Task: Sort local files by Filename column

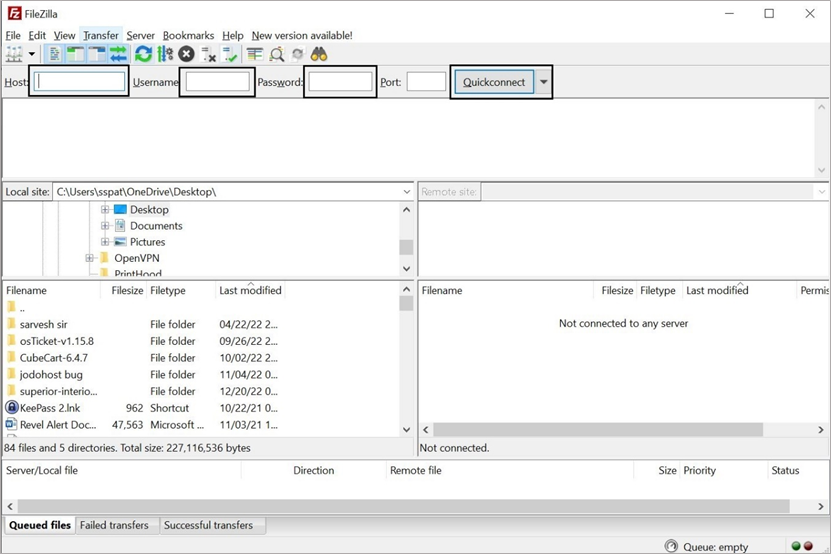Action: click(x=52, y=291)
